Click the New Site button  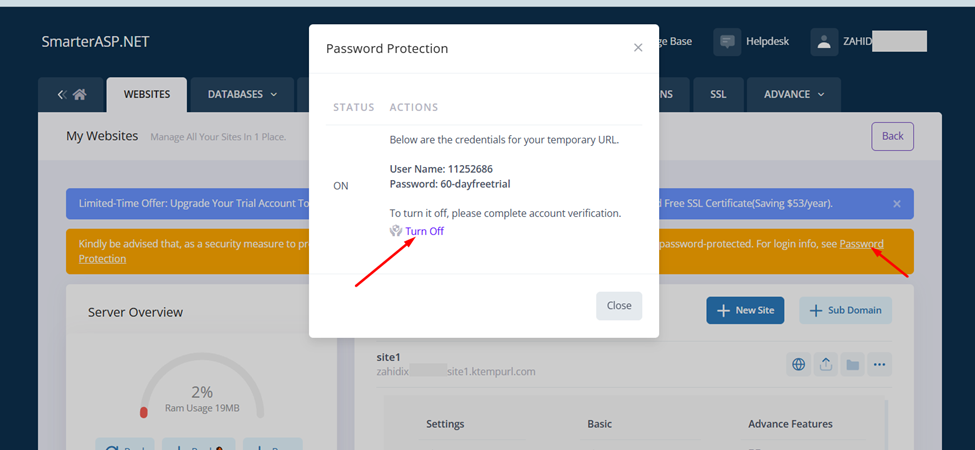[745, 310]
